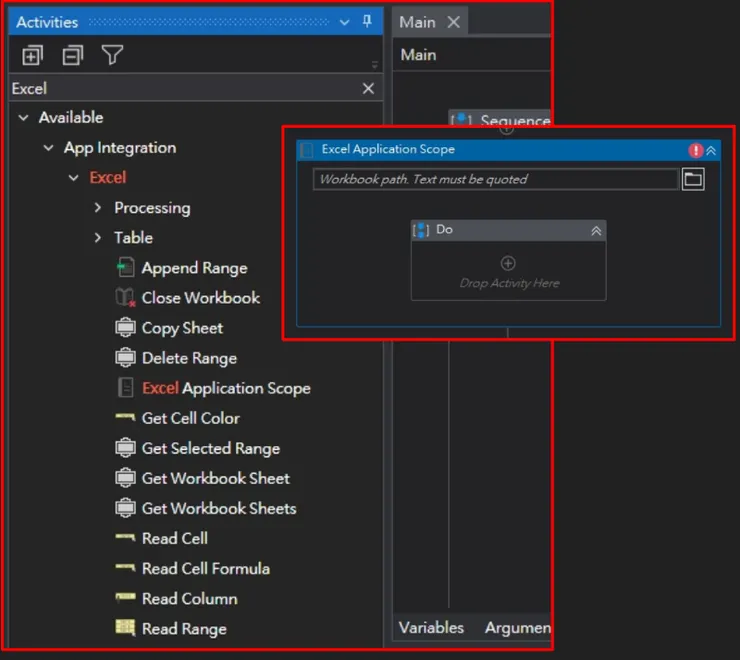Clear the Excel search text
Viewport: 740px width, 660px height.
click(x=368, y=88)
